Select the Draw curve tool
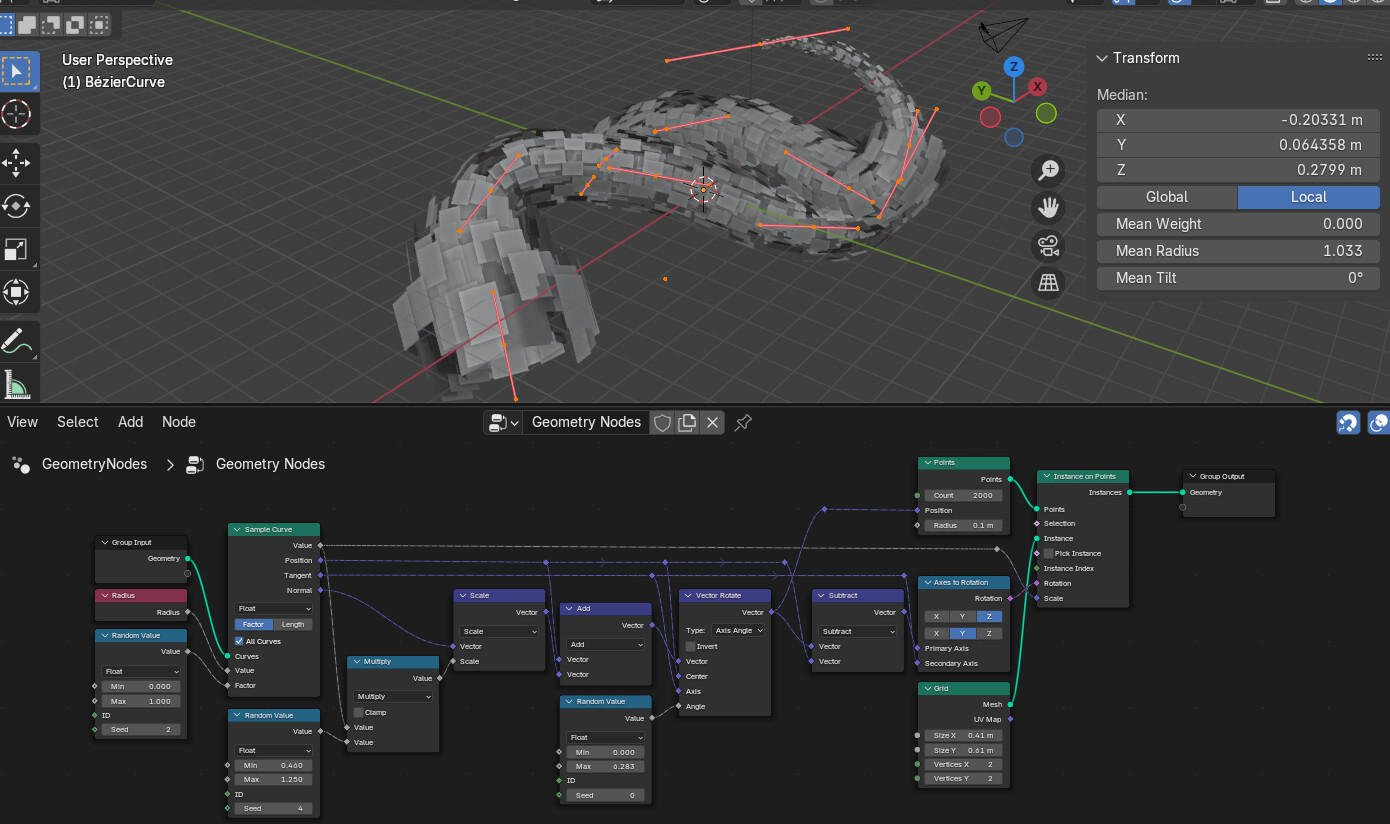 click(17, 341)
